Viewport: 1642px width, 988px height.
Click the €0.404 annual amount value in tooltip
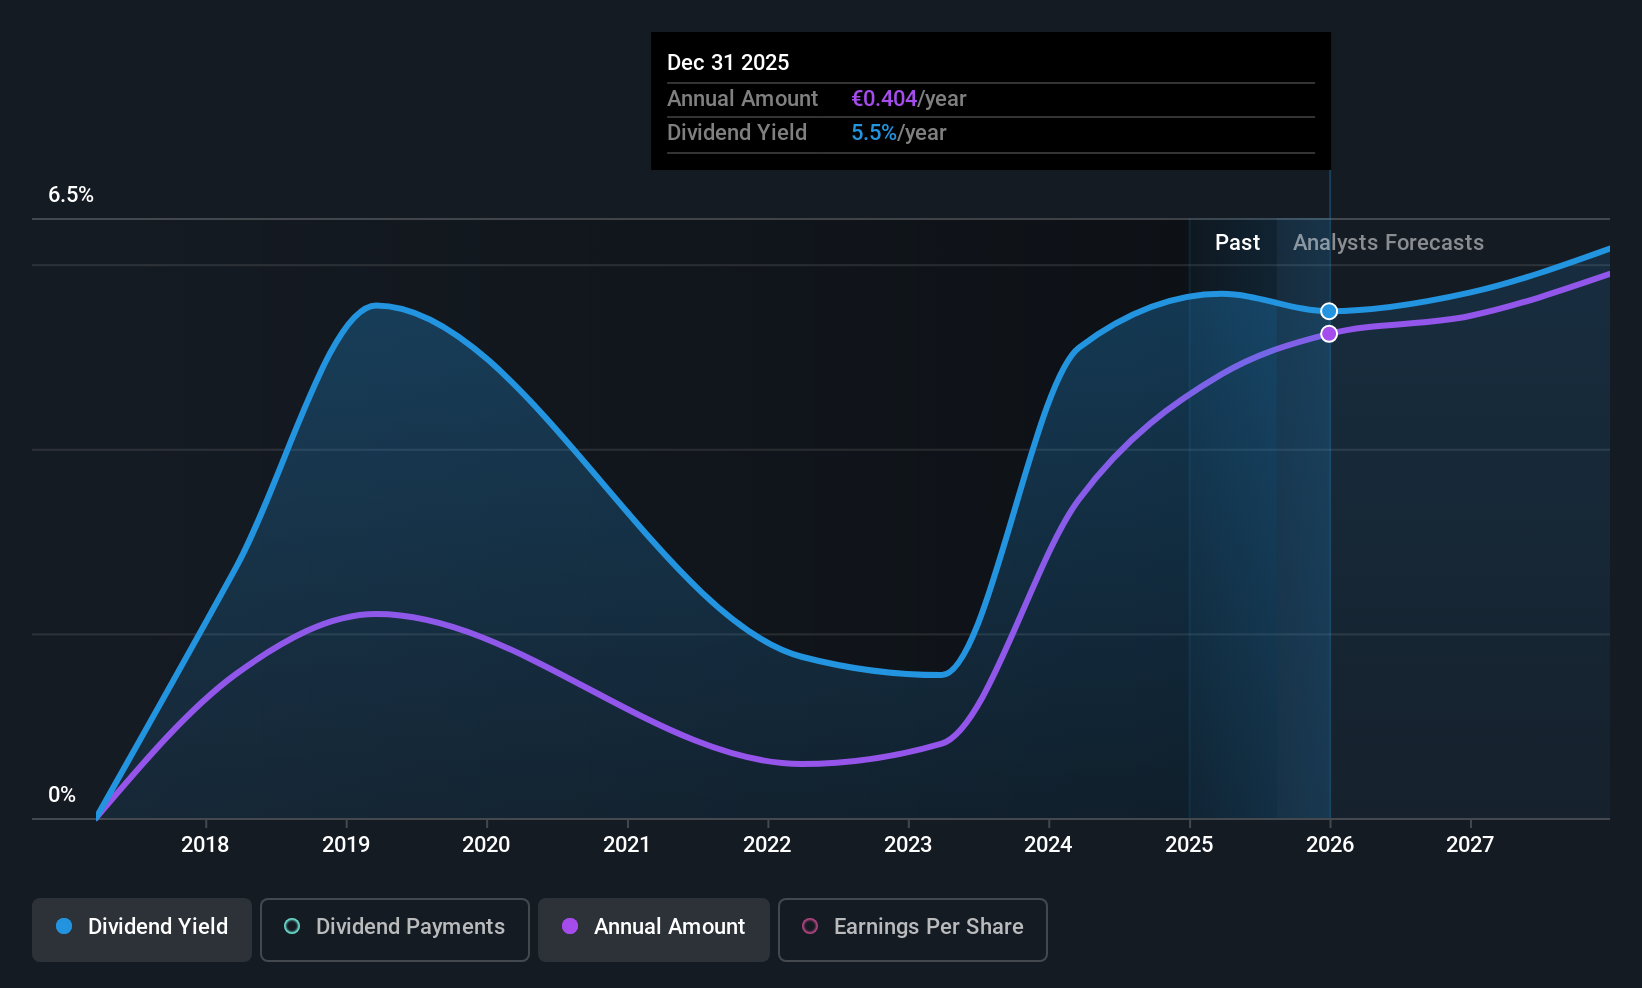[884, 99]
